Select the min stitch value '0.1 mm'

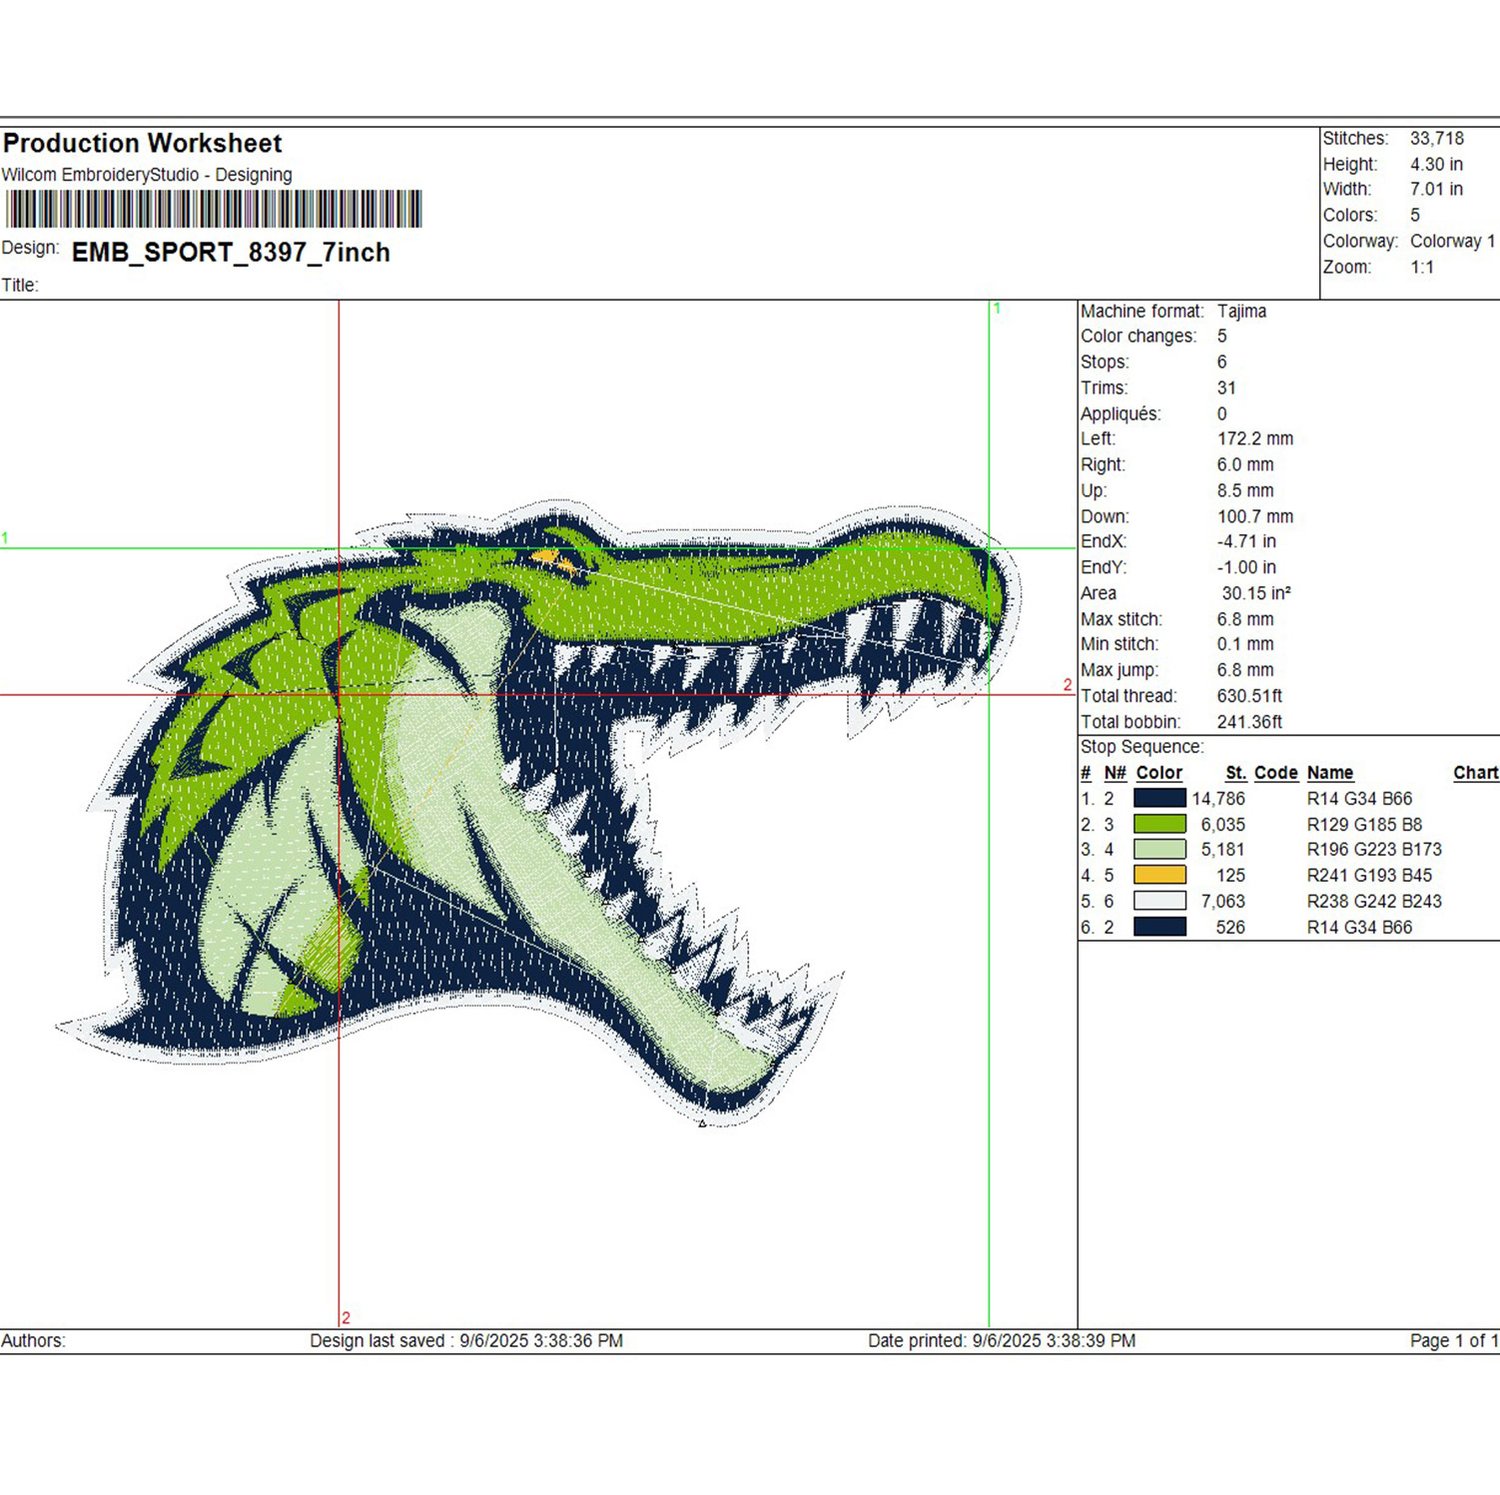click(1245, 644)
